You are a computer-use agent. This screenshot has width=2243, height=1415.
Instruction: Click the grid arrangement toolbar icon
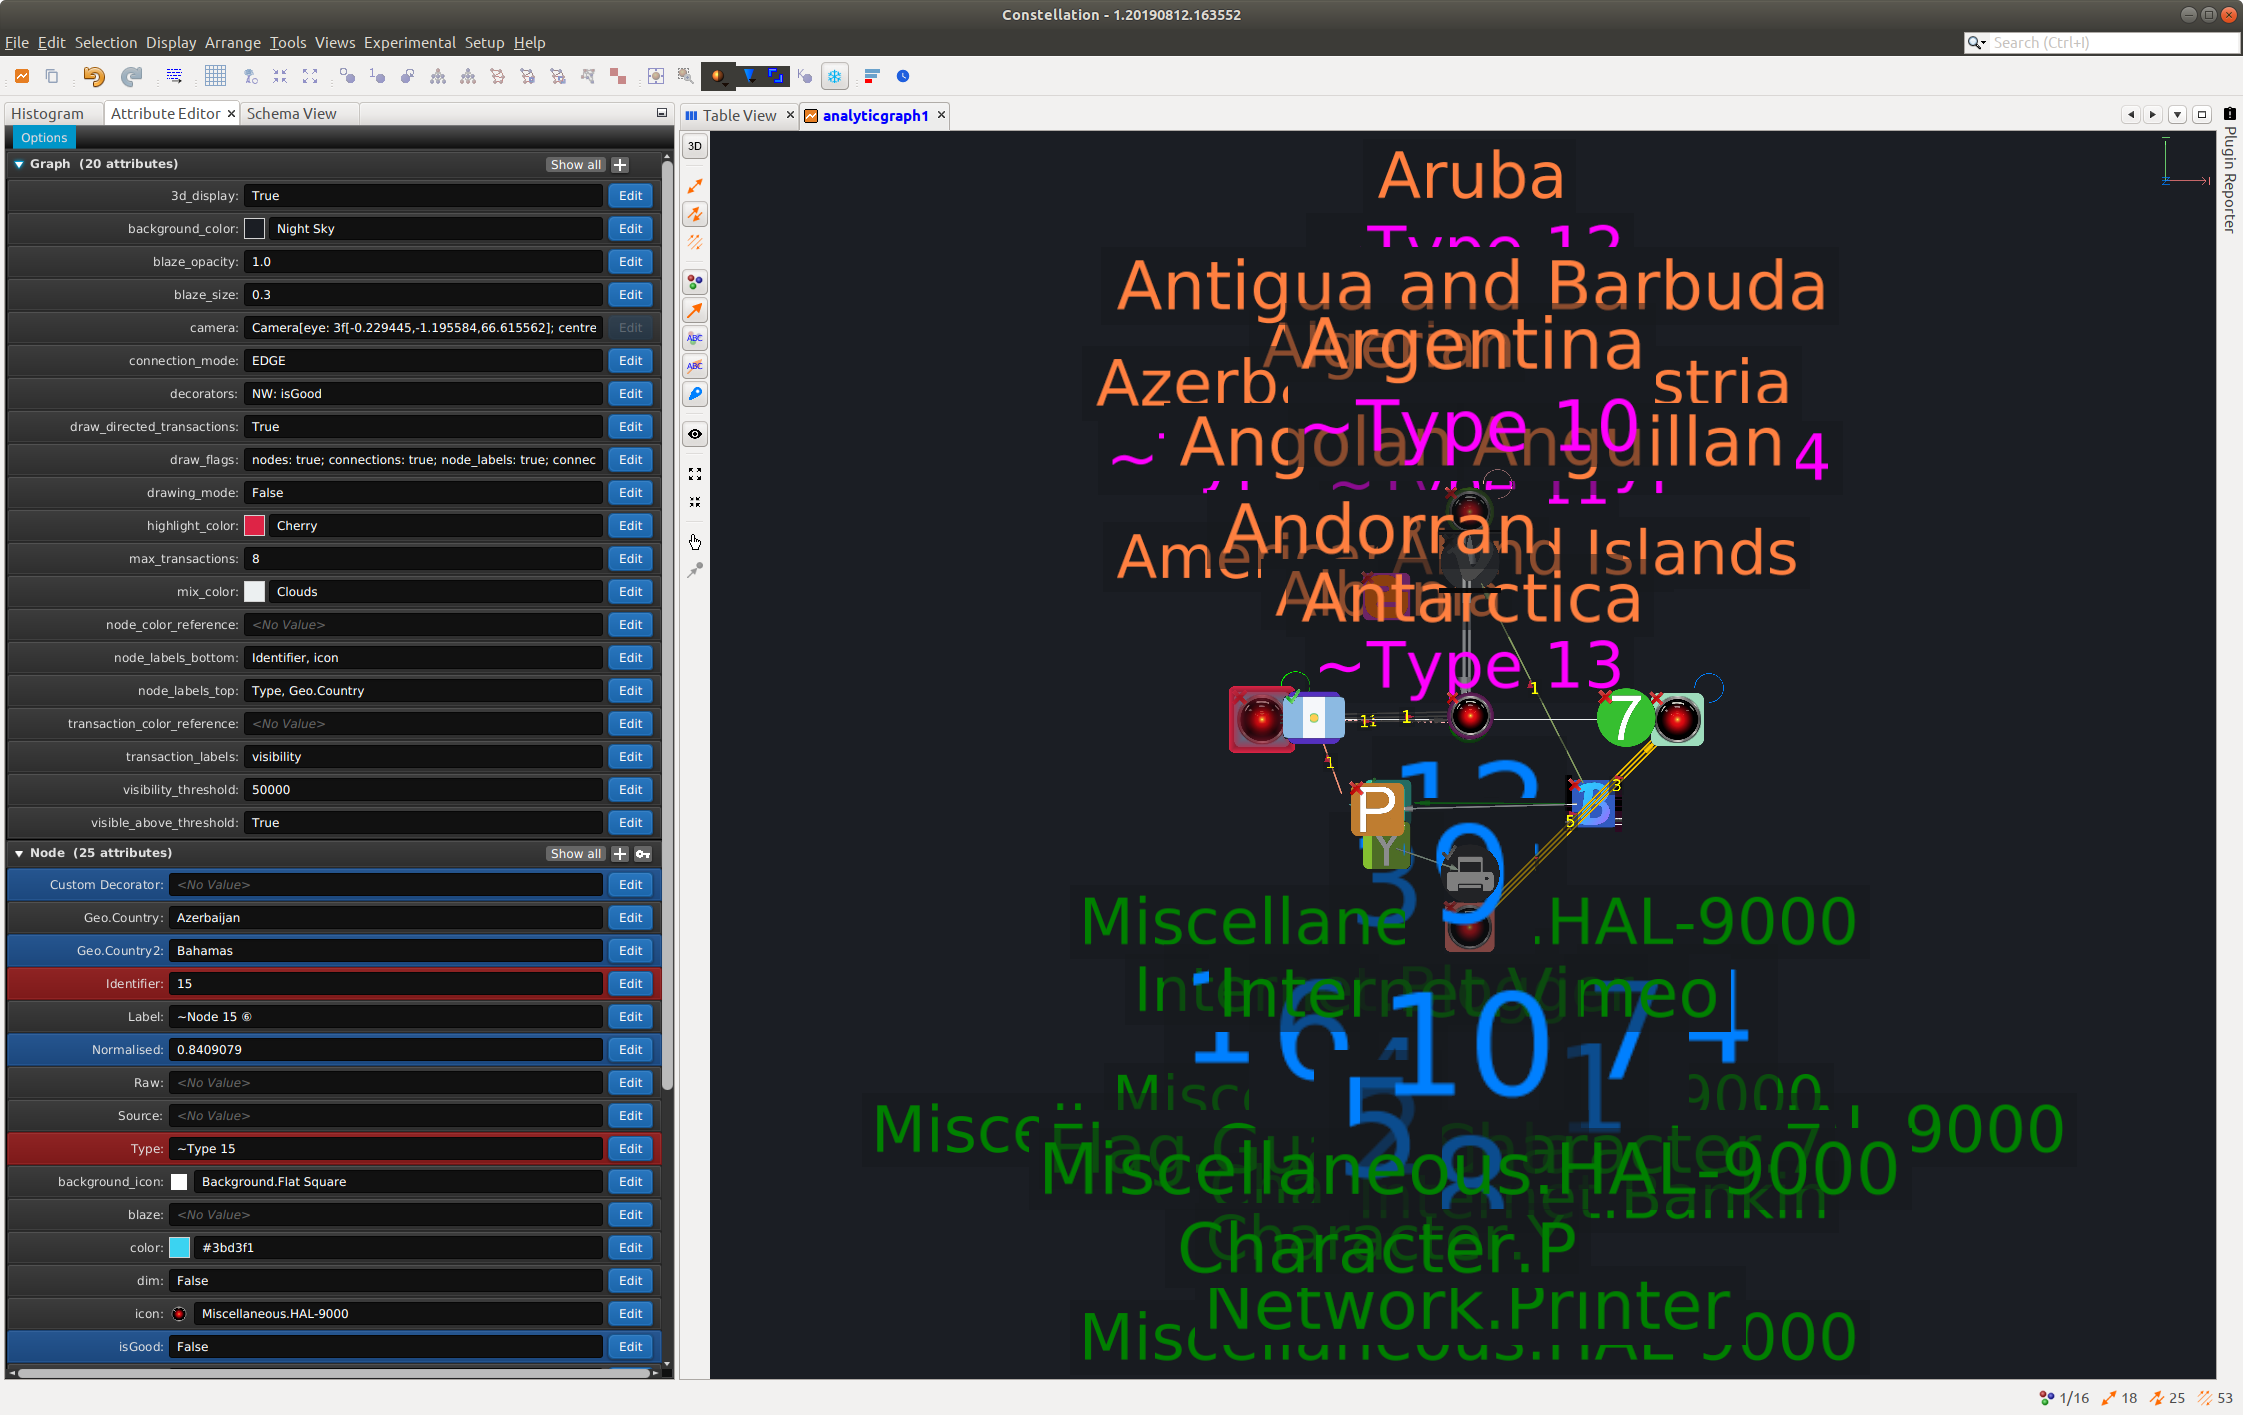[215, 76]
